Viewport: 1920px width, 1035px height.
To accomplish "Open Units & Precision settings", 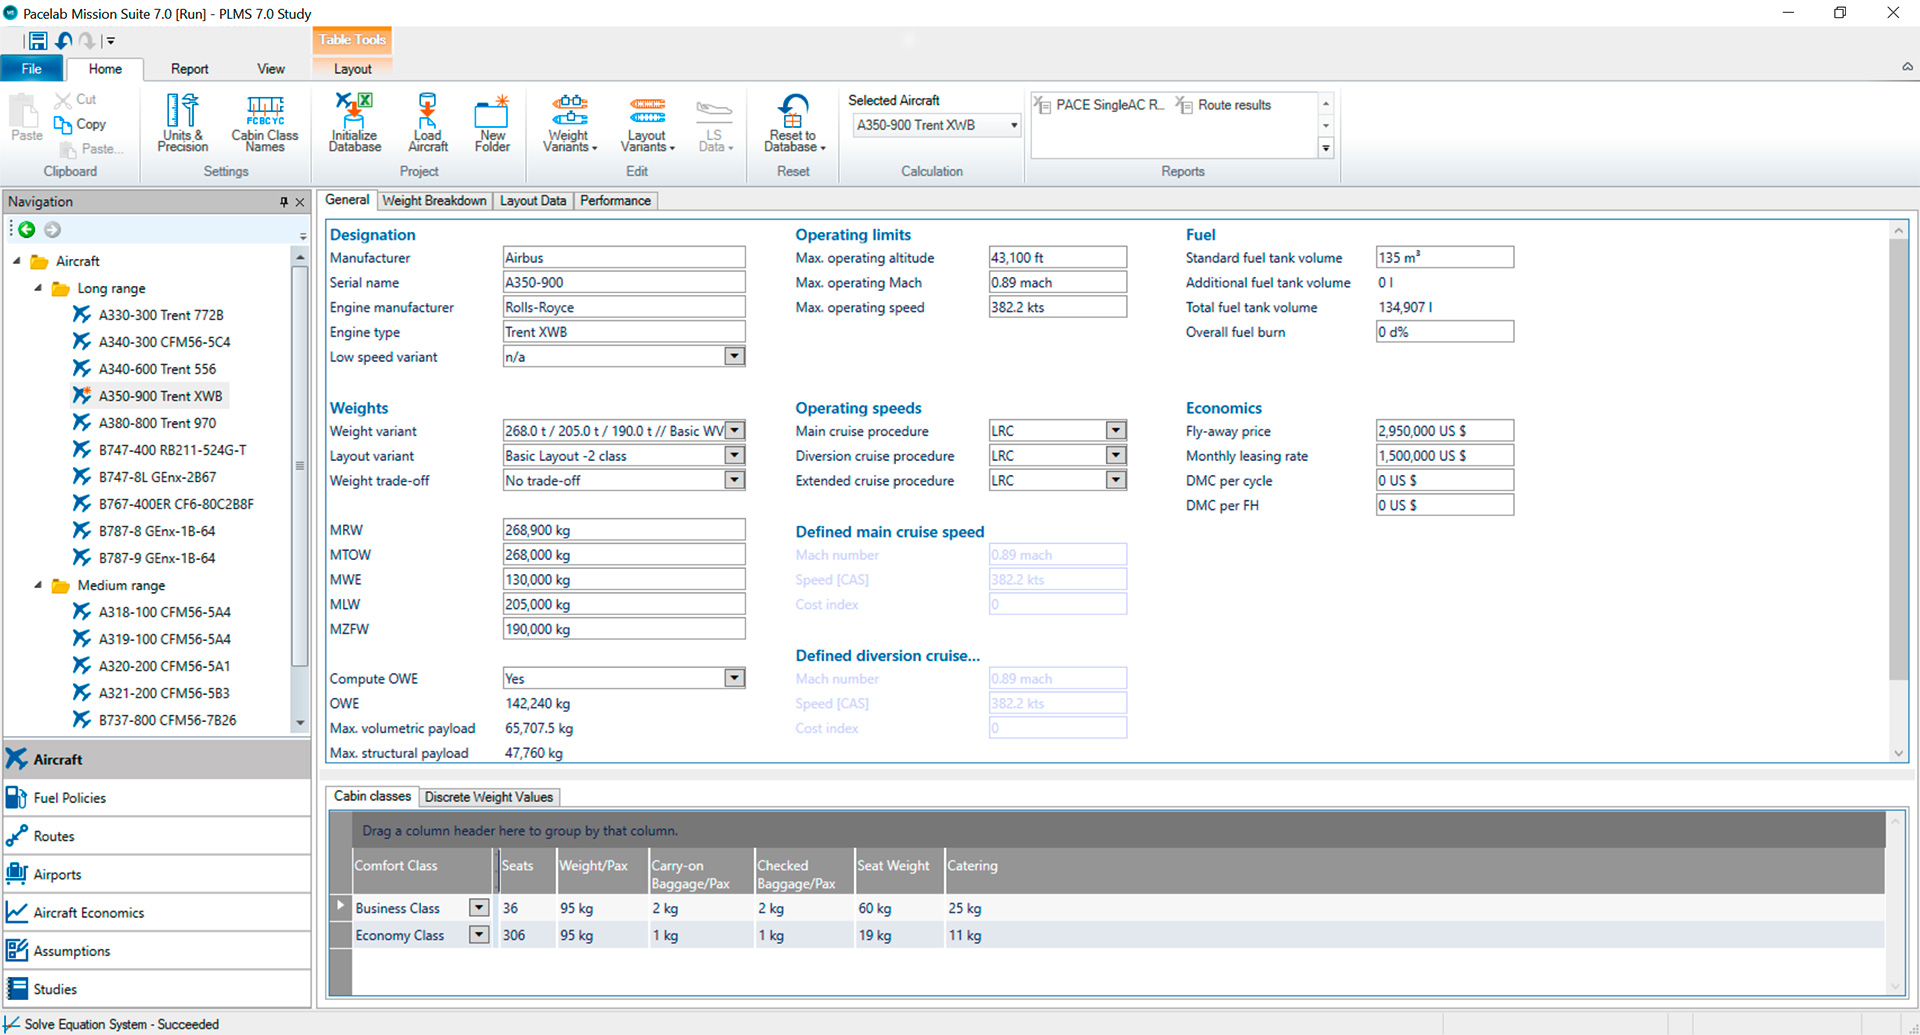I will click(x=183, y=123).
